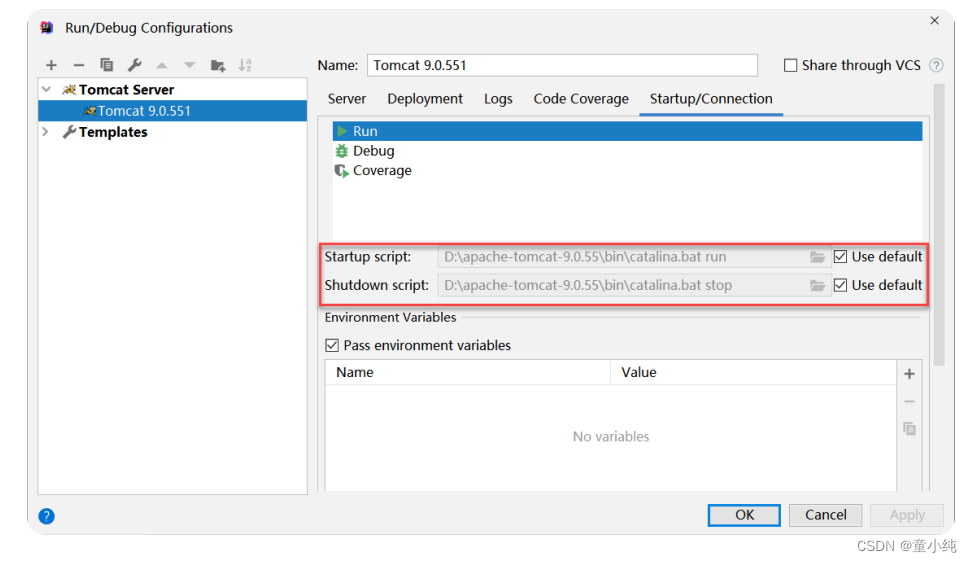
Task: Click the Startup script path field
Action: 623,257
